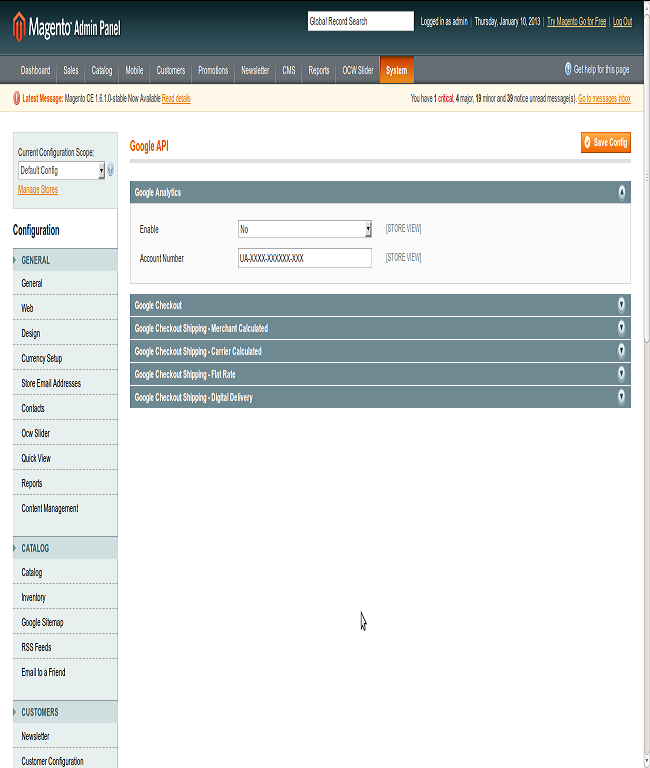The image size is (650, 768).
Task: Expand the Google Checkout section
Action: [x=621, y=305]
